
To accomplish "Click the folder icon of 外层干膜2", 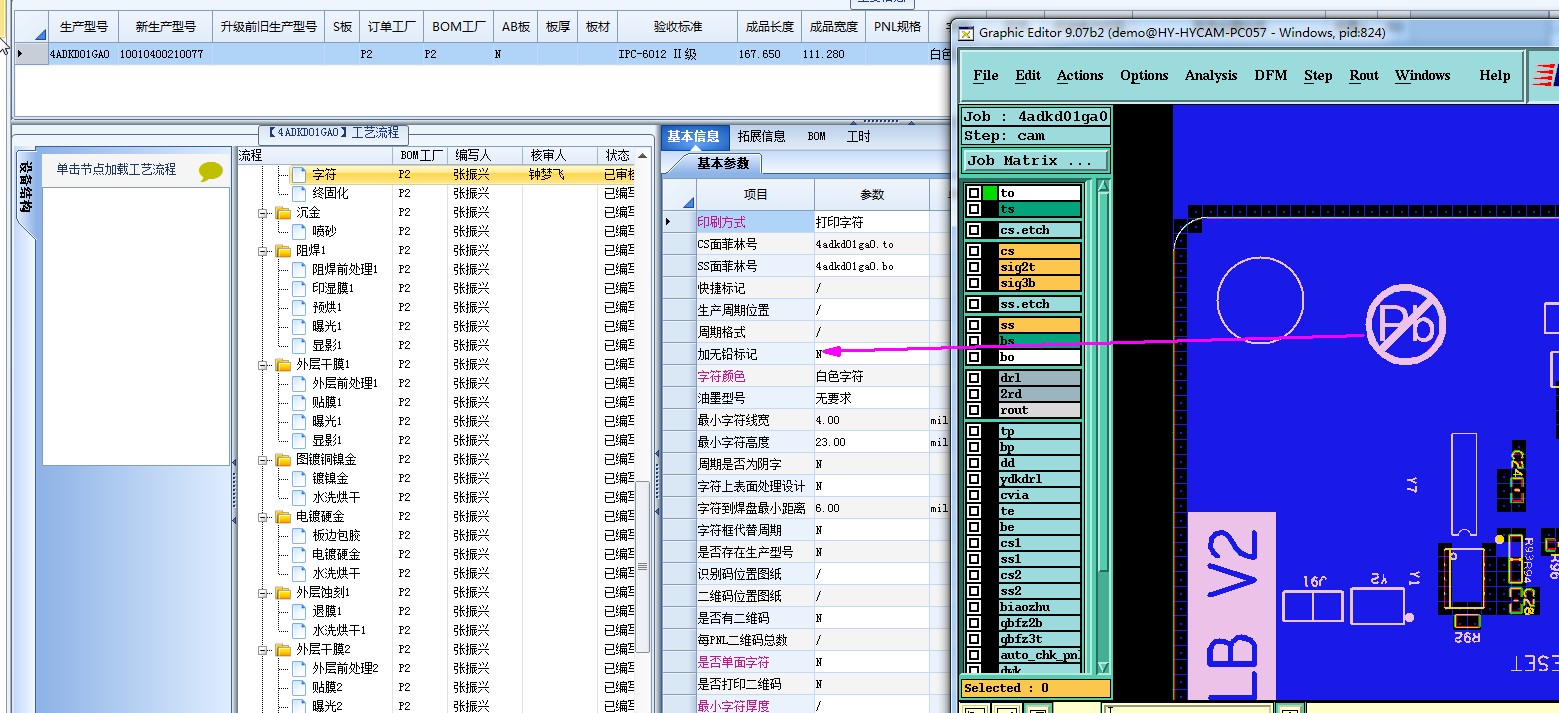I will (283, 649).
